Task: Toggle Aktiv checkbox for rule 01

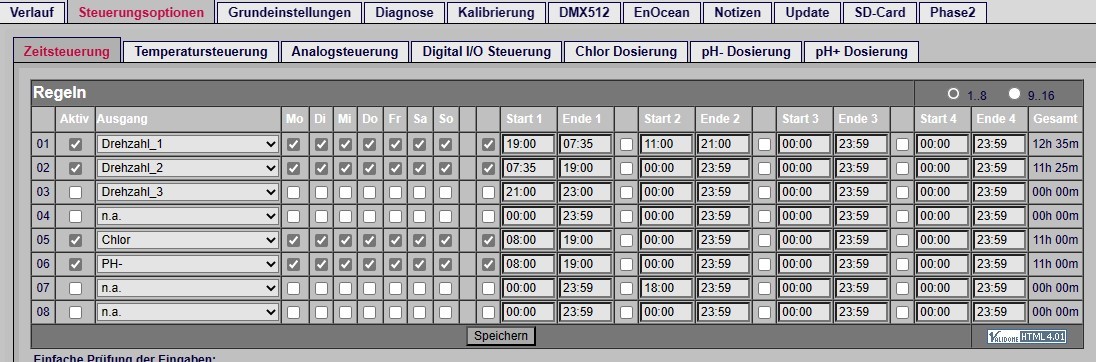Action: 75,144
